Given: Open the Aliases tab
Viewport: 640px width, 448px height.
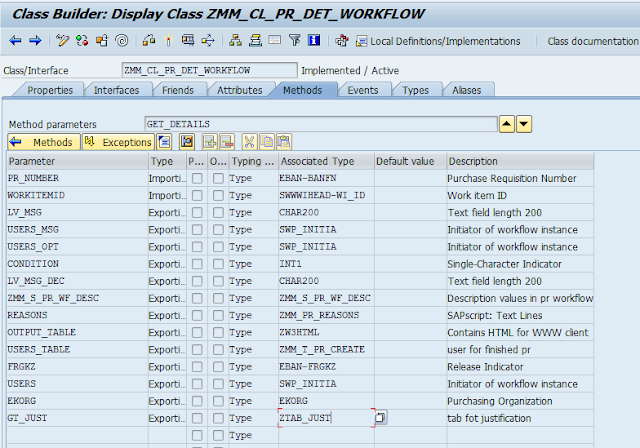Looking at the screenshot, I should [x=467, y=90].
